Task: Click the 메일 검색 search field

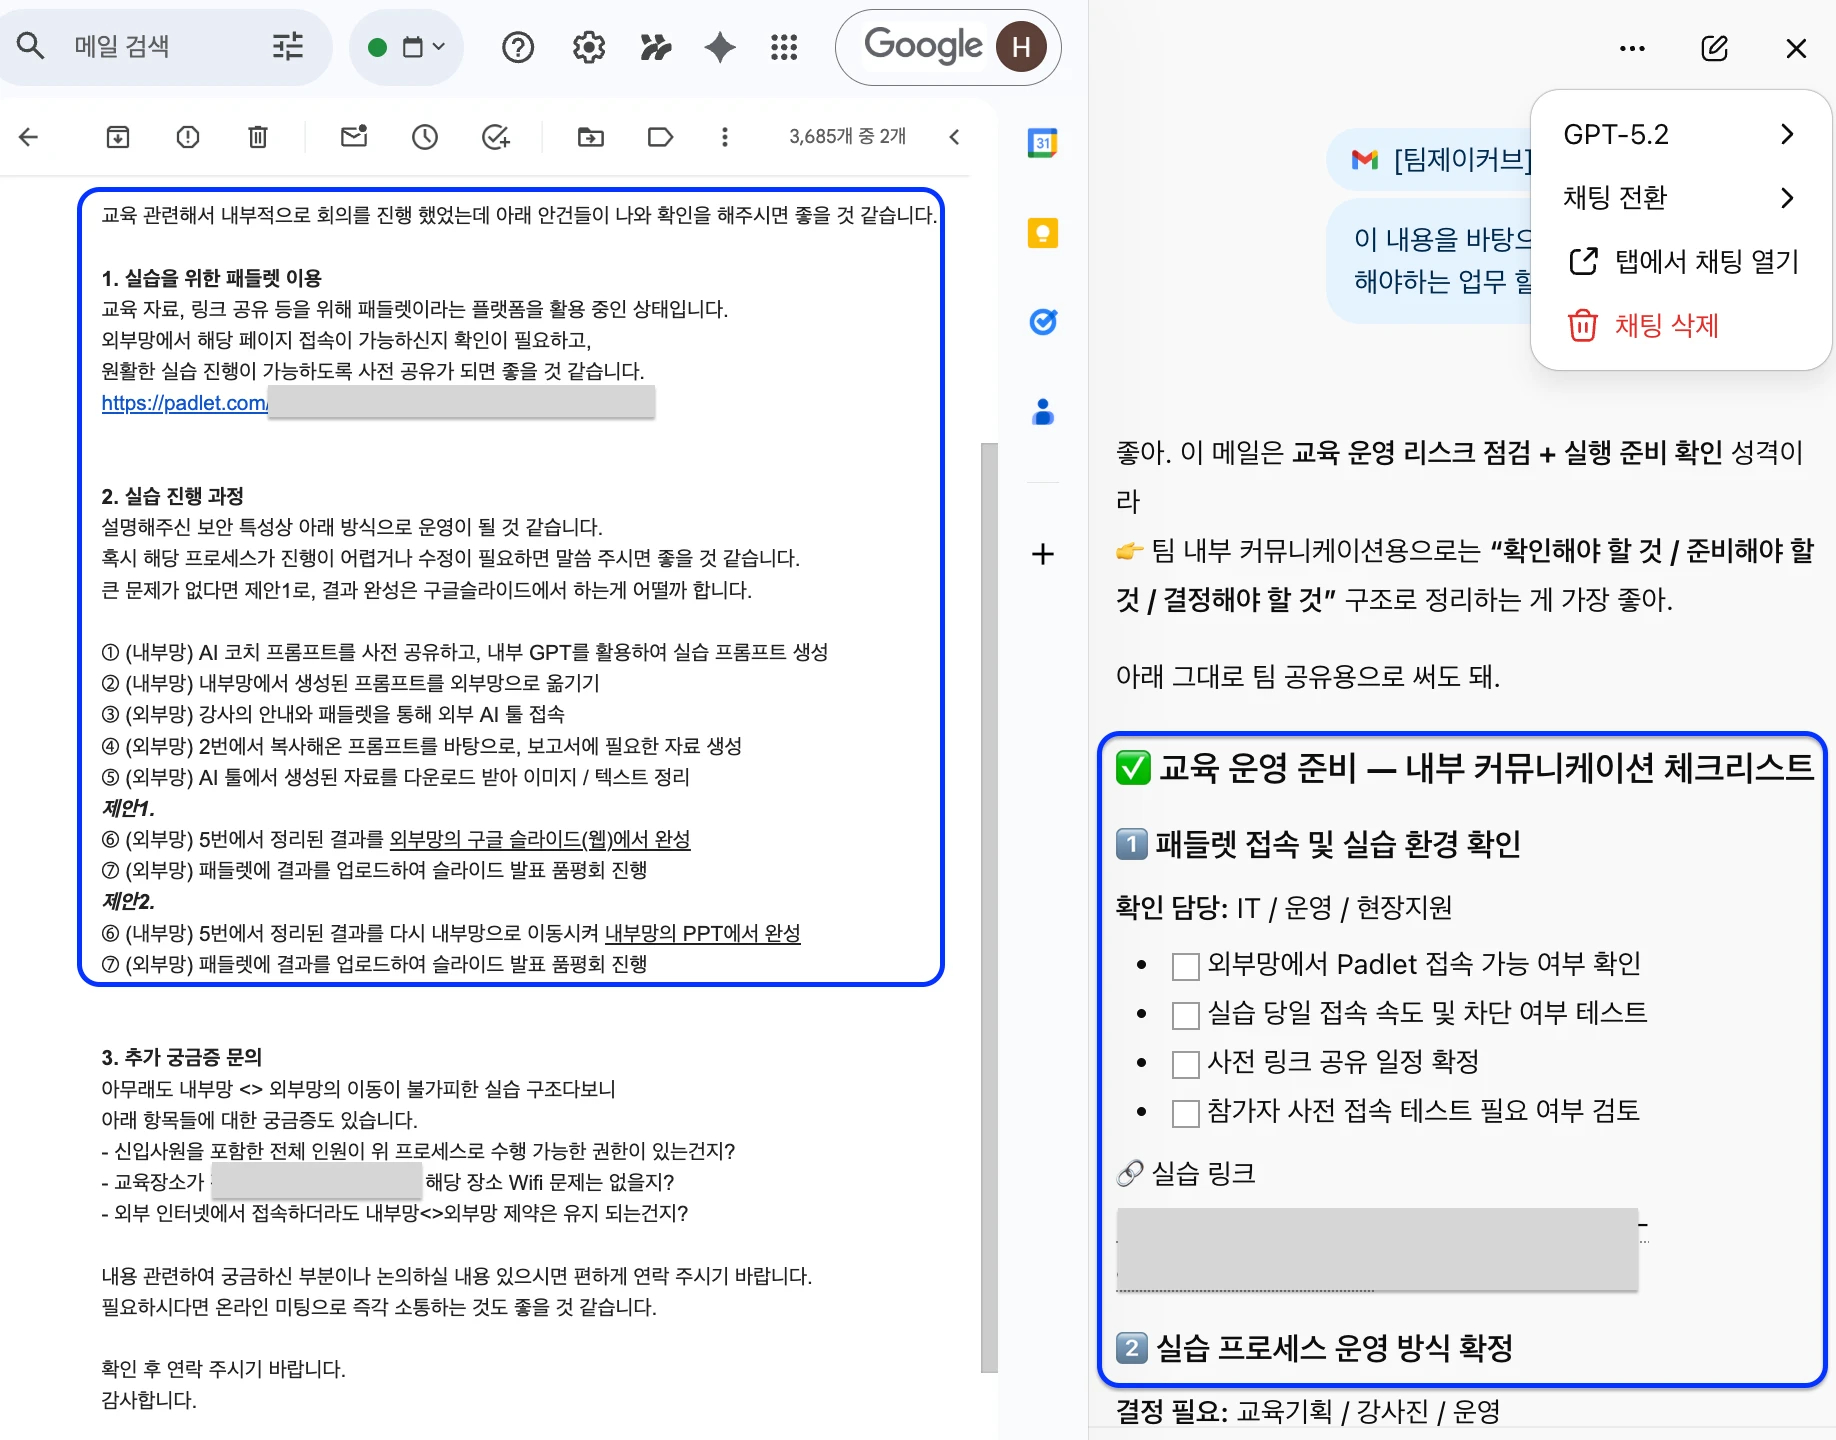Action: 160,46
